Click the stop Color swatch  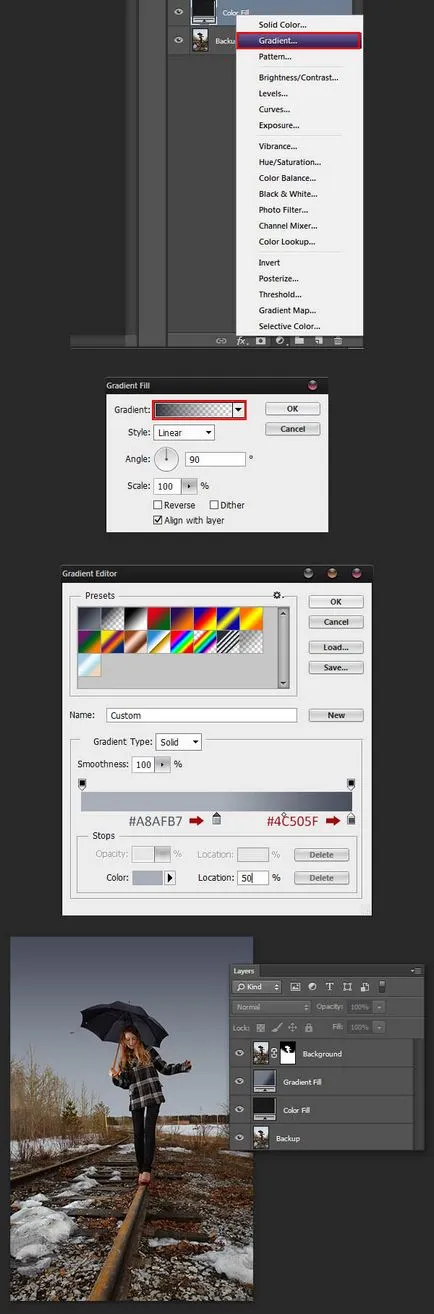click(x=147, y=878)
